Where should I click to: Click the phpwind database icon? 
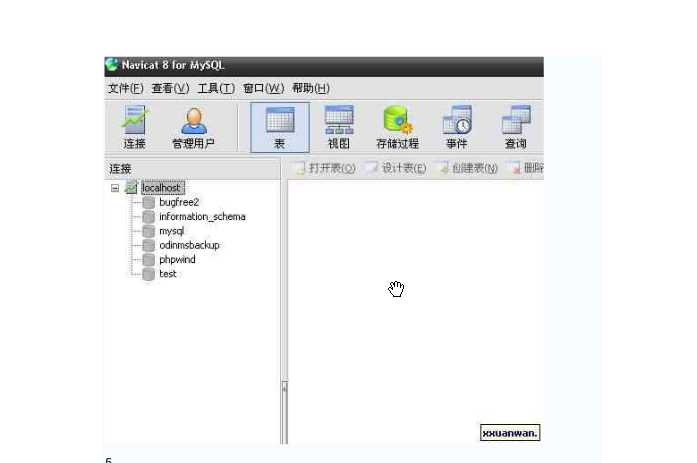click(x=148, y=259)
